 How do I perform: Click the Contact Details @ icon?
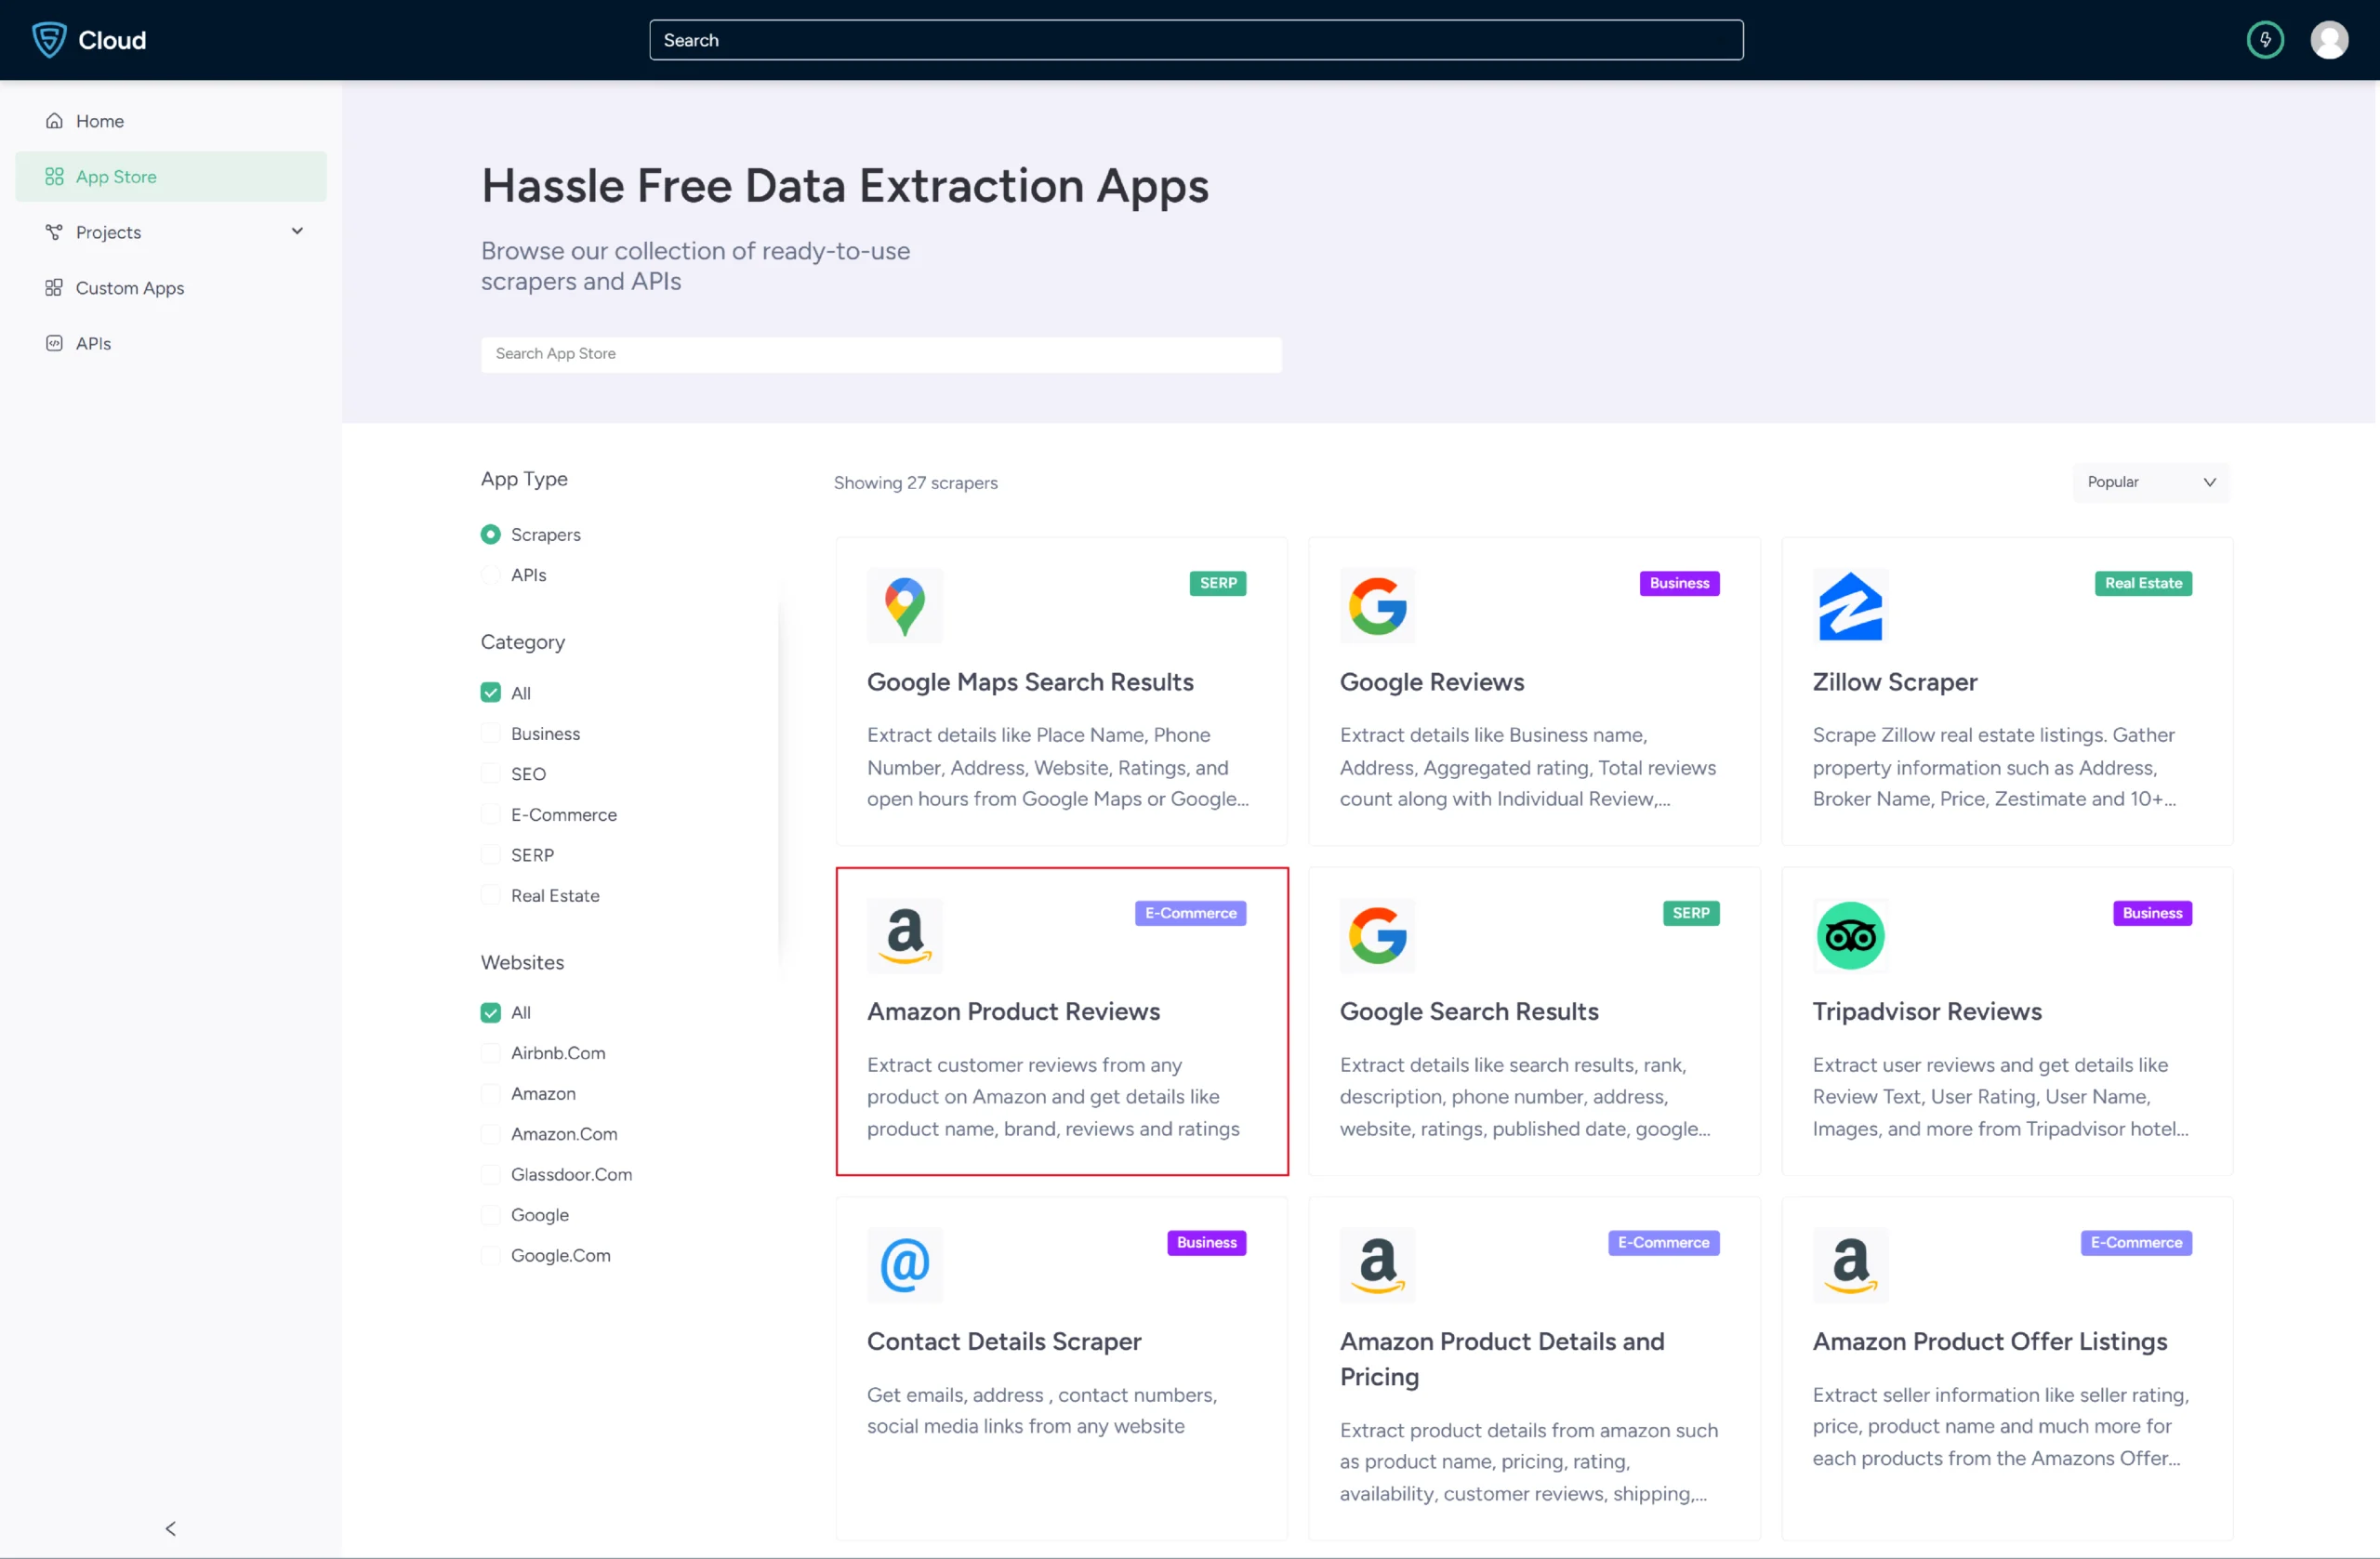coord(905,1265)
